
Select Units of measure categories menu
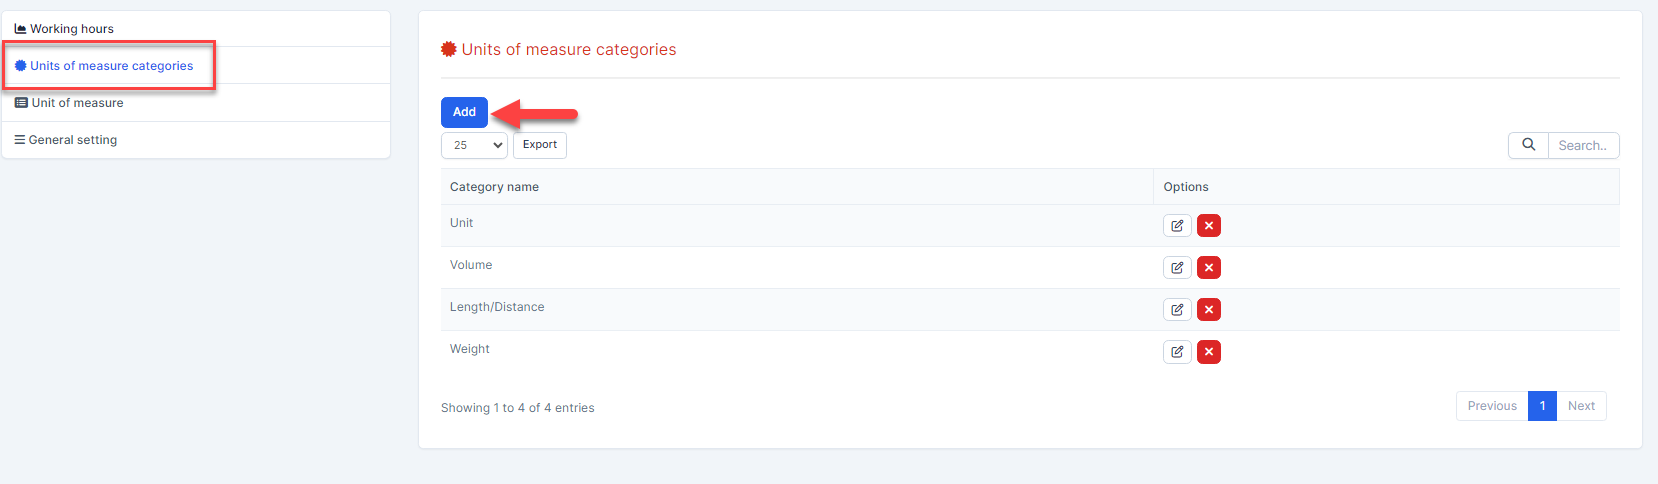(x=111, y=66)
